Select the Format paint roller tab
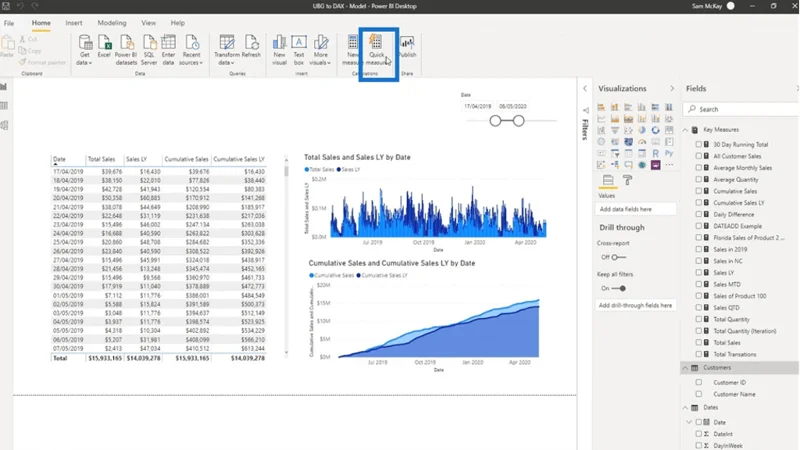The image size is (800, 450). (628, 180)
